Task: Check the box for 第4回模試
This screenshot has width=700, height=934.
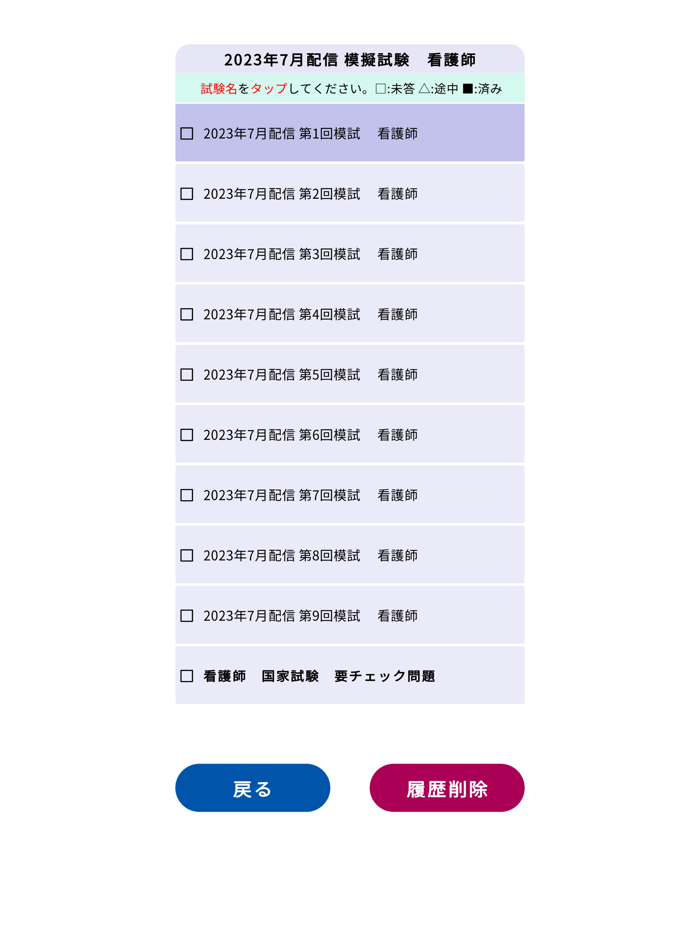Action: click(186, 313)
